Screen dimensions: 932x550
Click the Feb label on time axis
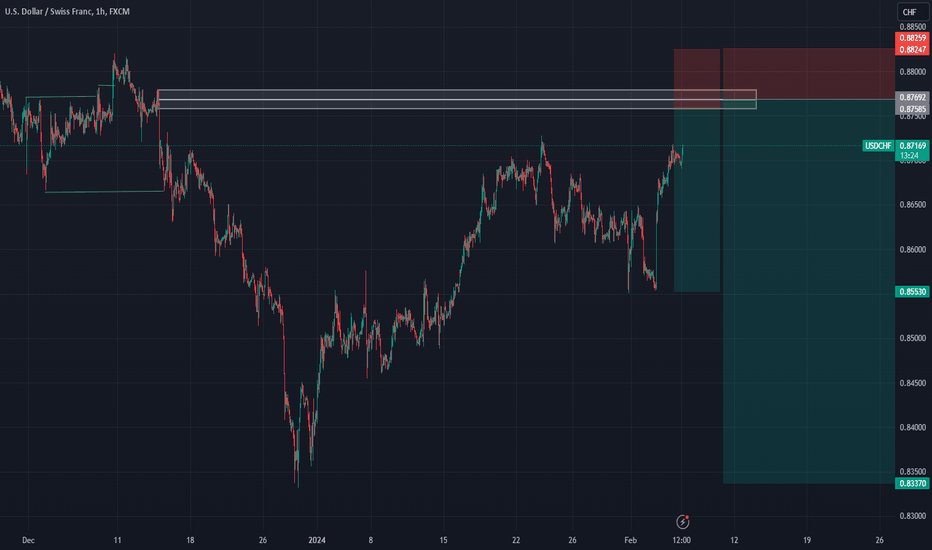[x=630, y=540]
